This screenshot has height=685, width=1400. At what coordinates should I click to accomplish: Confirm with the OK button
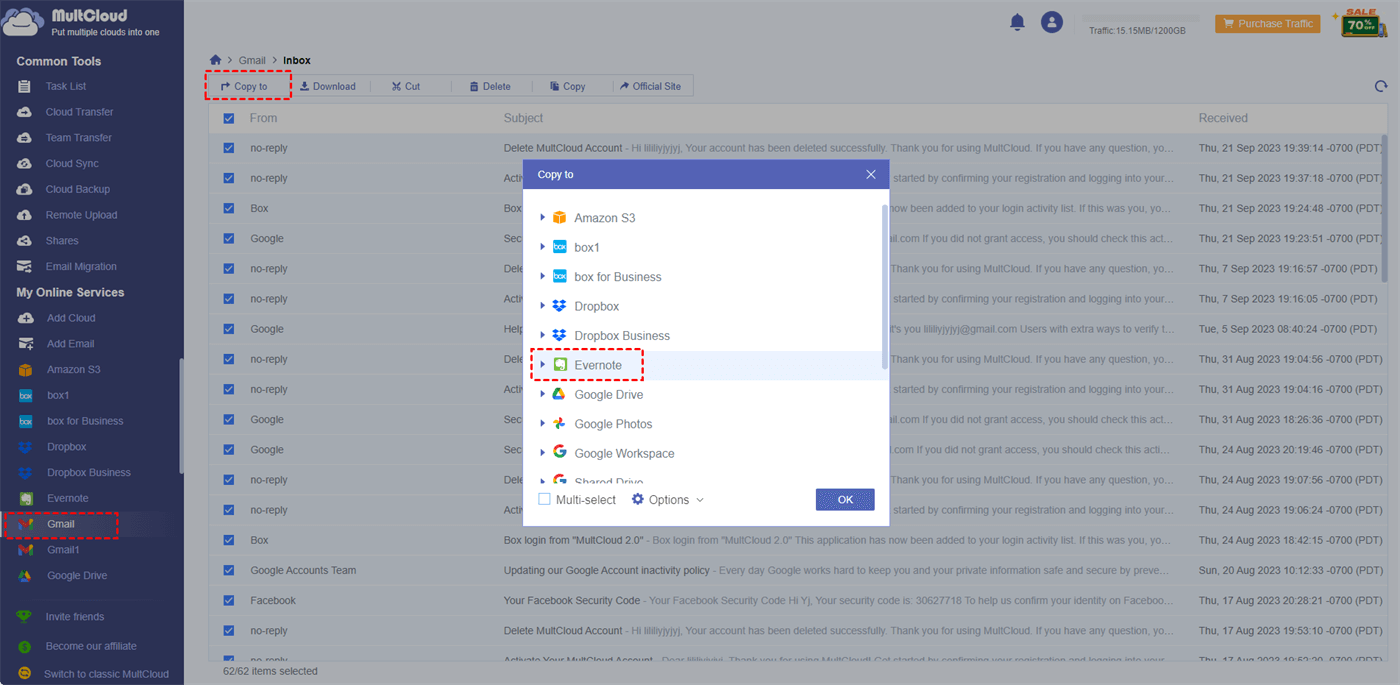click(x=845, y=499)
